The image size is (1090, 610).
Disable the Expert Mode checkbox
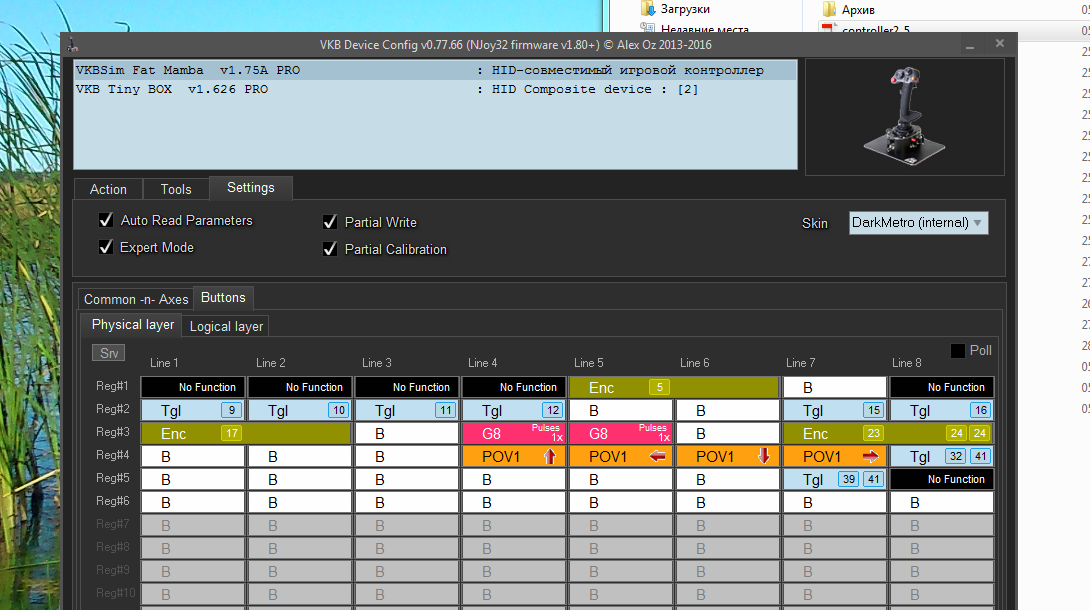click(x=106, y=247)
